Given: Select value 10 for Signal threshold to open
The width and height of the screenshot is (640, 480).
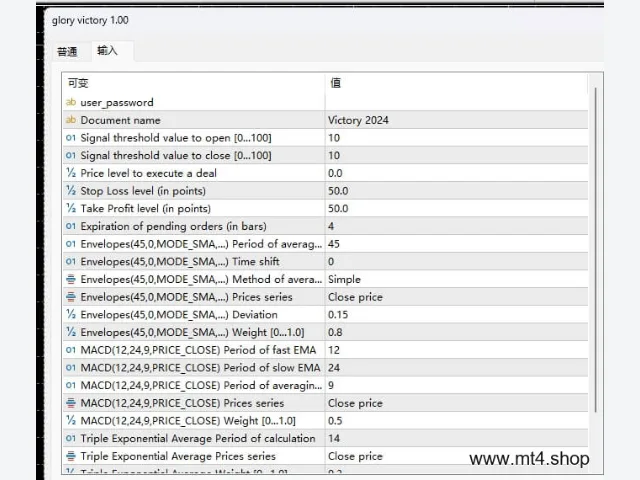Looking at the screenshot, I should [334, 138].
